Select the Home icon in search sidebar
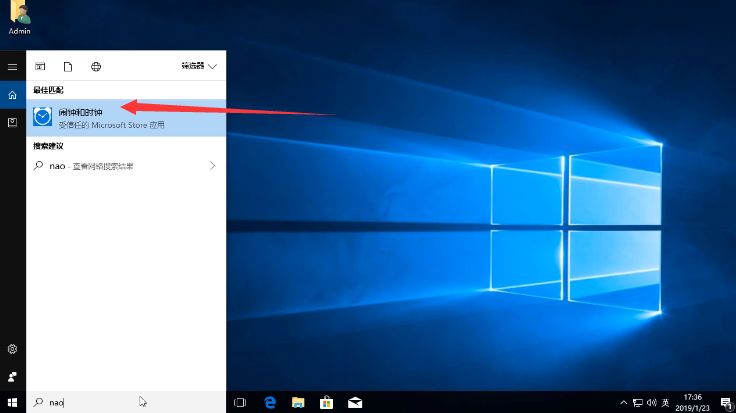Viewport: 736px width, 413px height. pyautogui.click(x=12, y=95)
